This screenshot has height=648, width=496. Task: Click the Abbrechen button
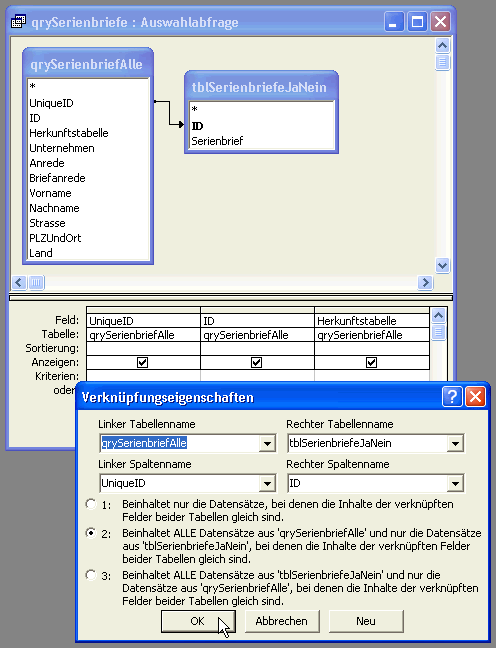[x=282, y=621]
